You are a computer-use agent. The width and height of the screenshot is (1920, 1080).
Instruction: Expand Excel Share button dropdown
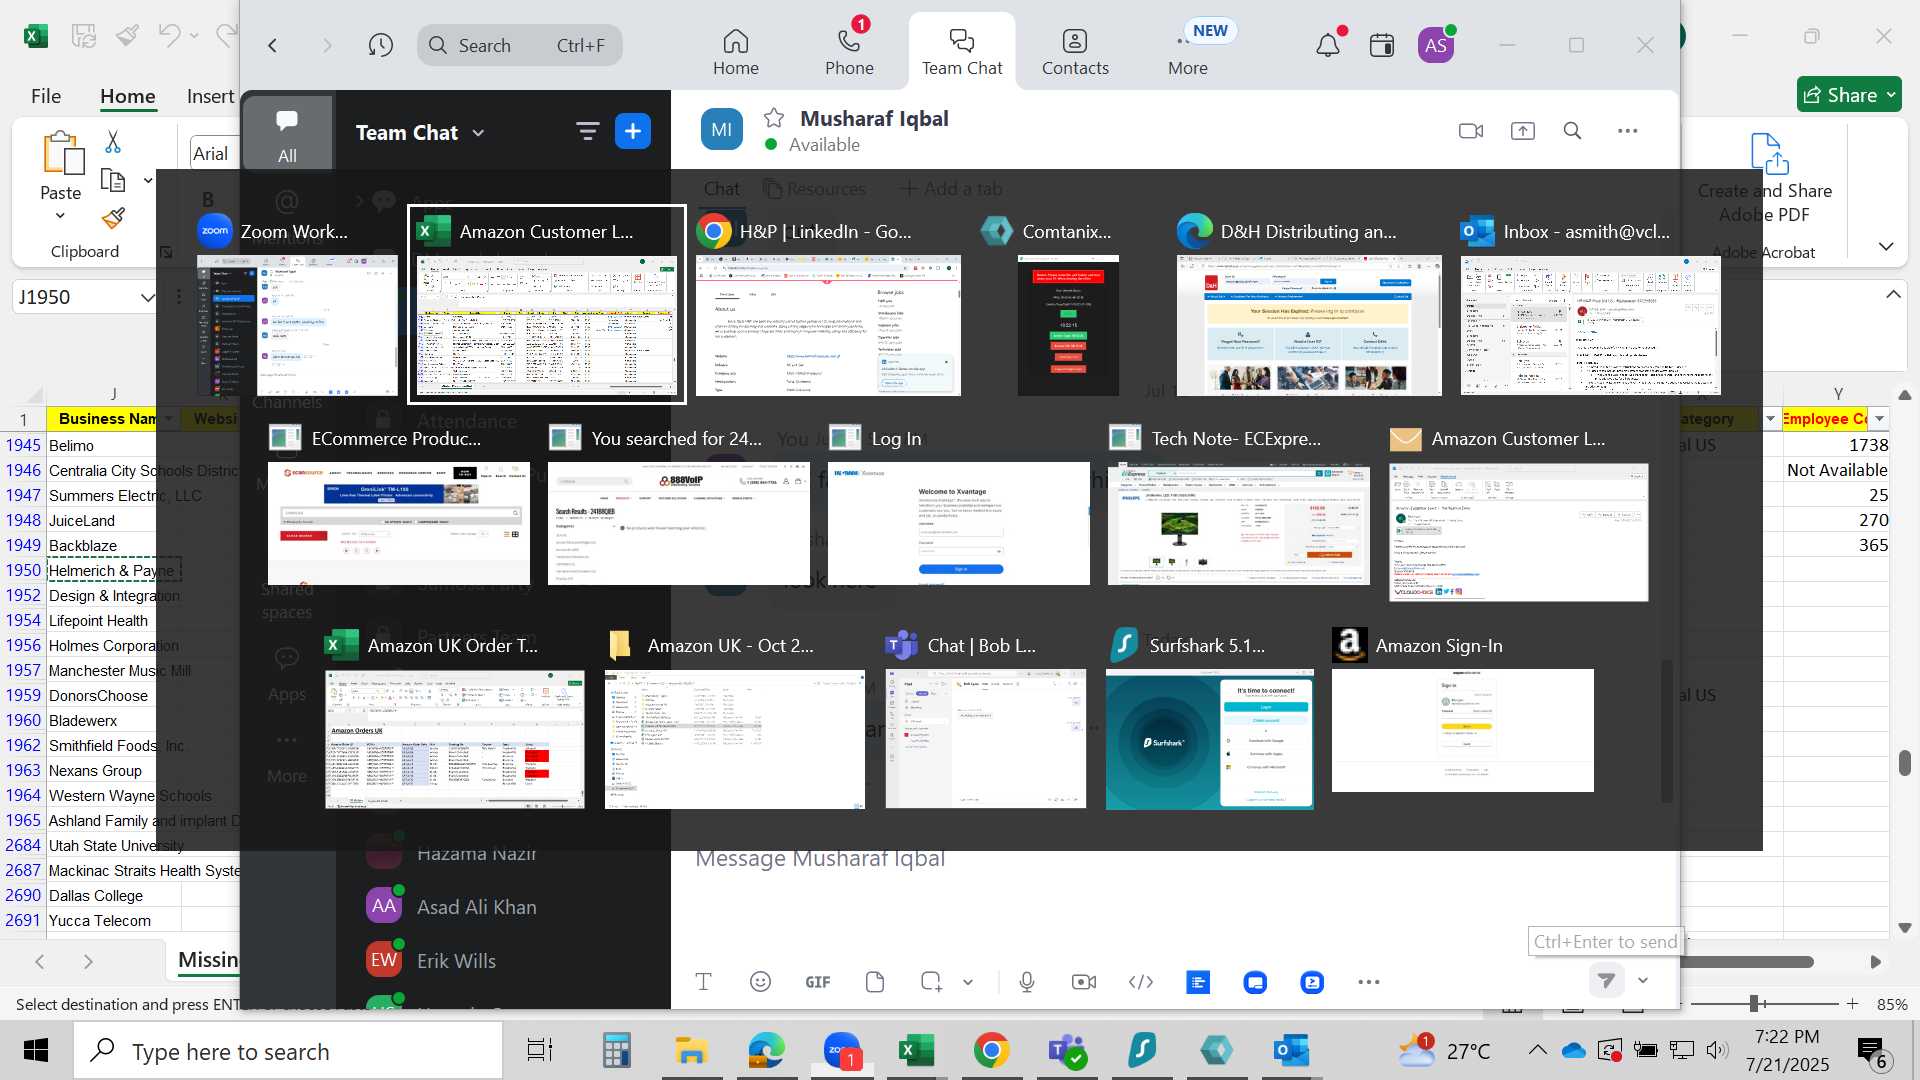1891,95
